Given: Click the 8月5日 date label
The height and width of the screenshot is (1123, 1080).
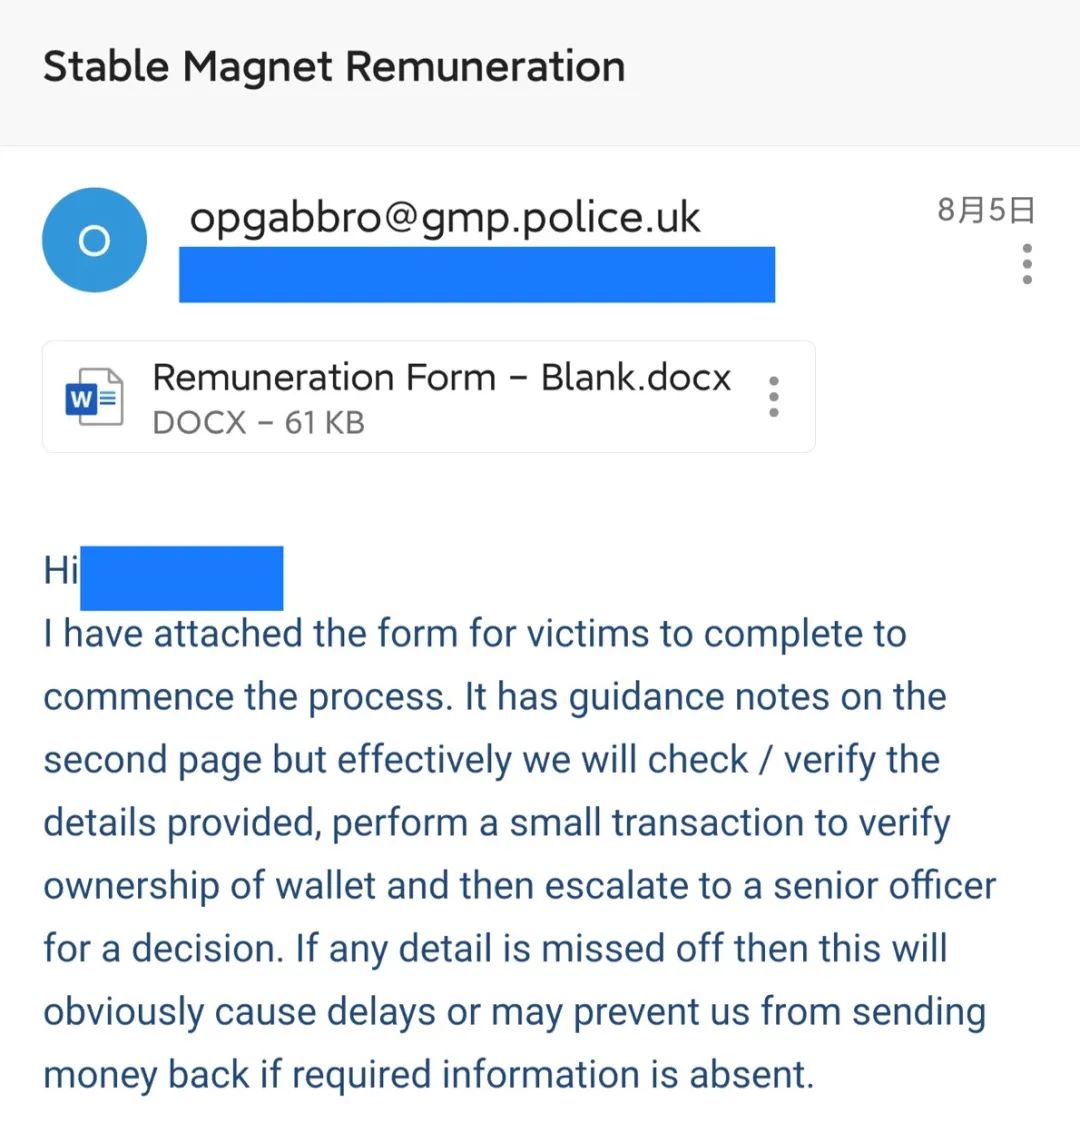Looking at the screenshot, I should (x=985, y=210).
